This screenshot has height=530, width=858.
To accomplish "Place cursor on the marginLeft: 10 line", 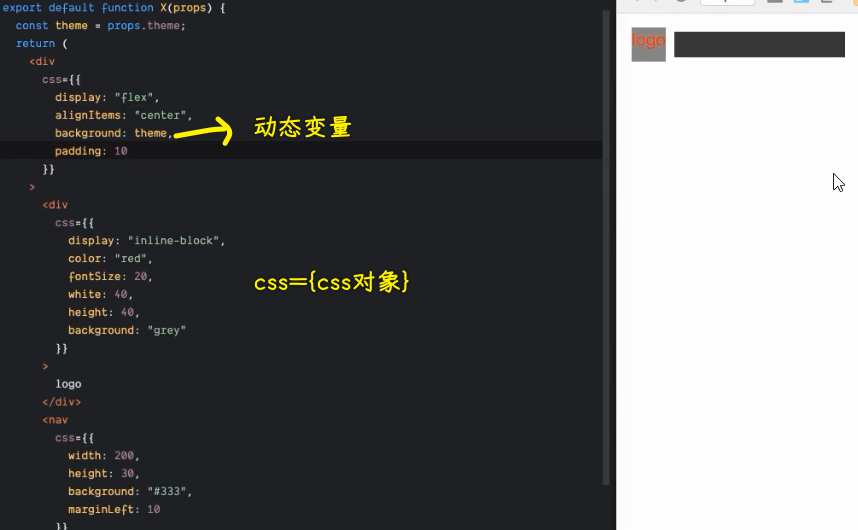I will click(x=114, y=510).
